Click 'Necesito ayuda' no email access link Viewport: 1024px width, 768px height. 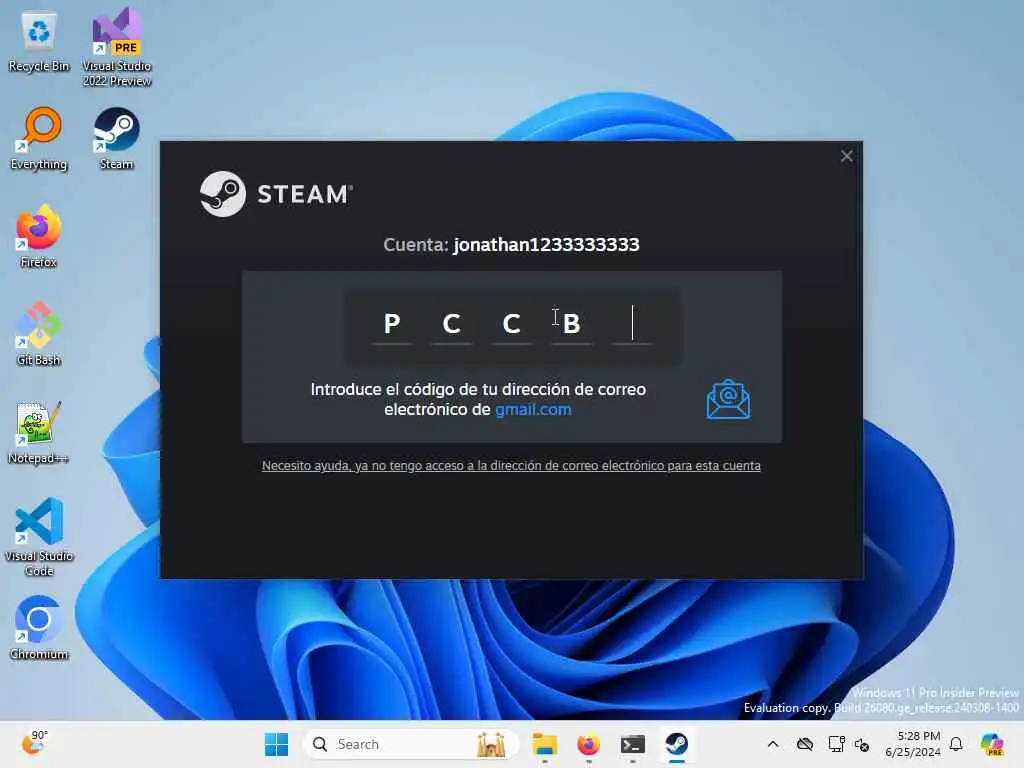point(511,466)
